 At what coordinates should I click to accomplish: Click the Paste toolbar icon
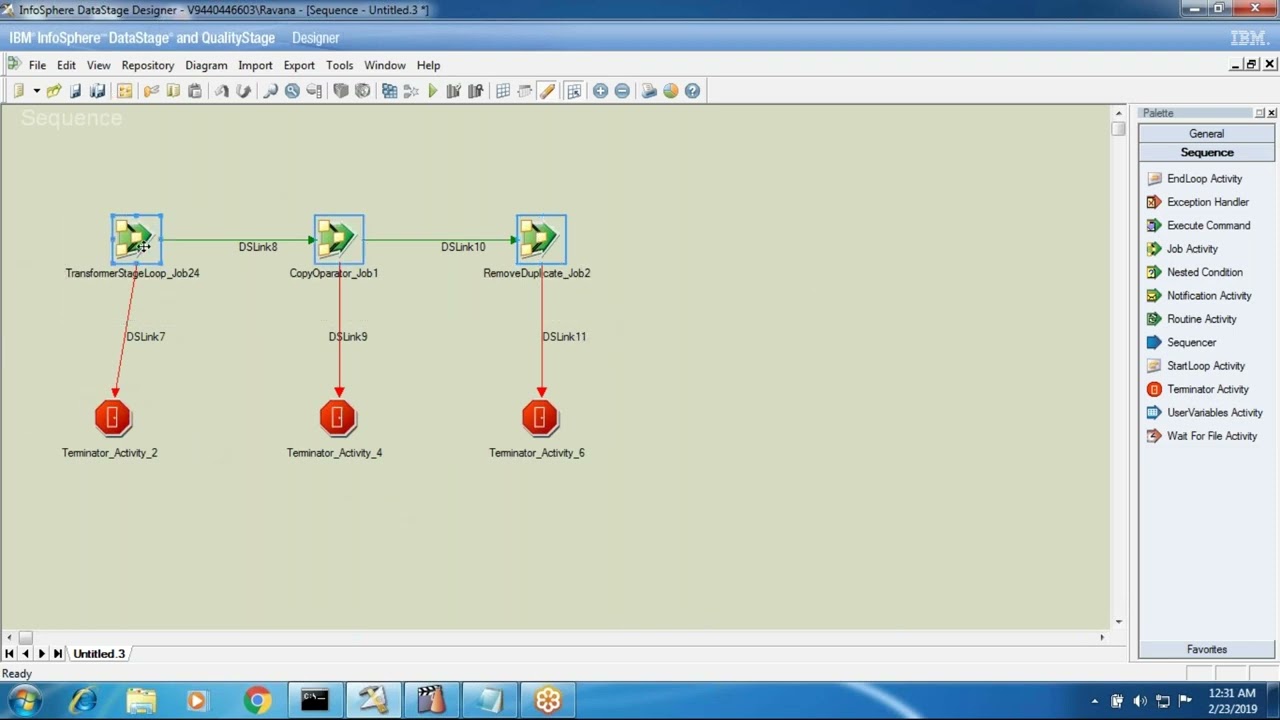click(195, 91)
